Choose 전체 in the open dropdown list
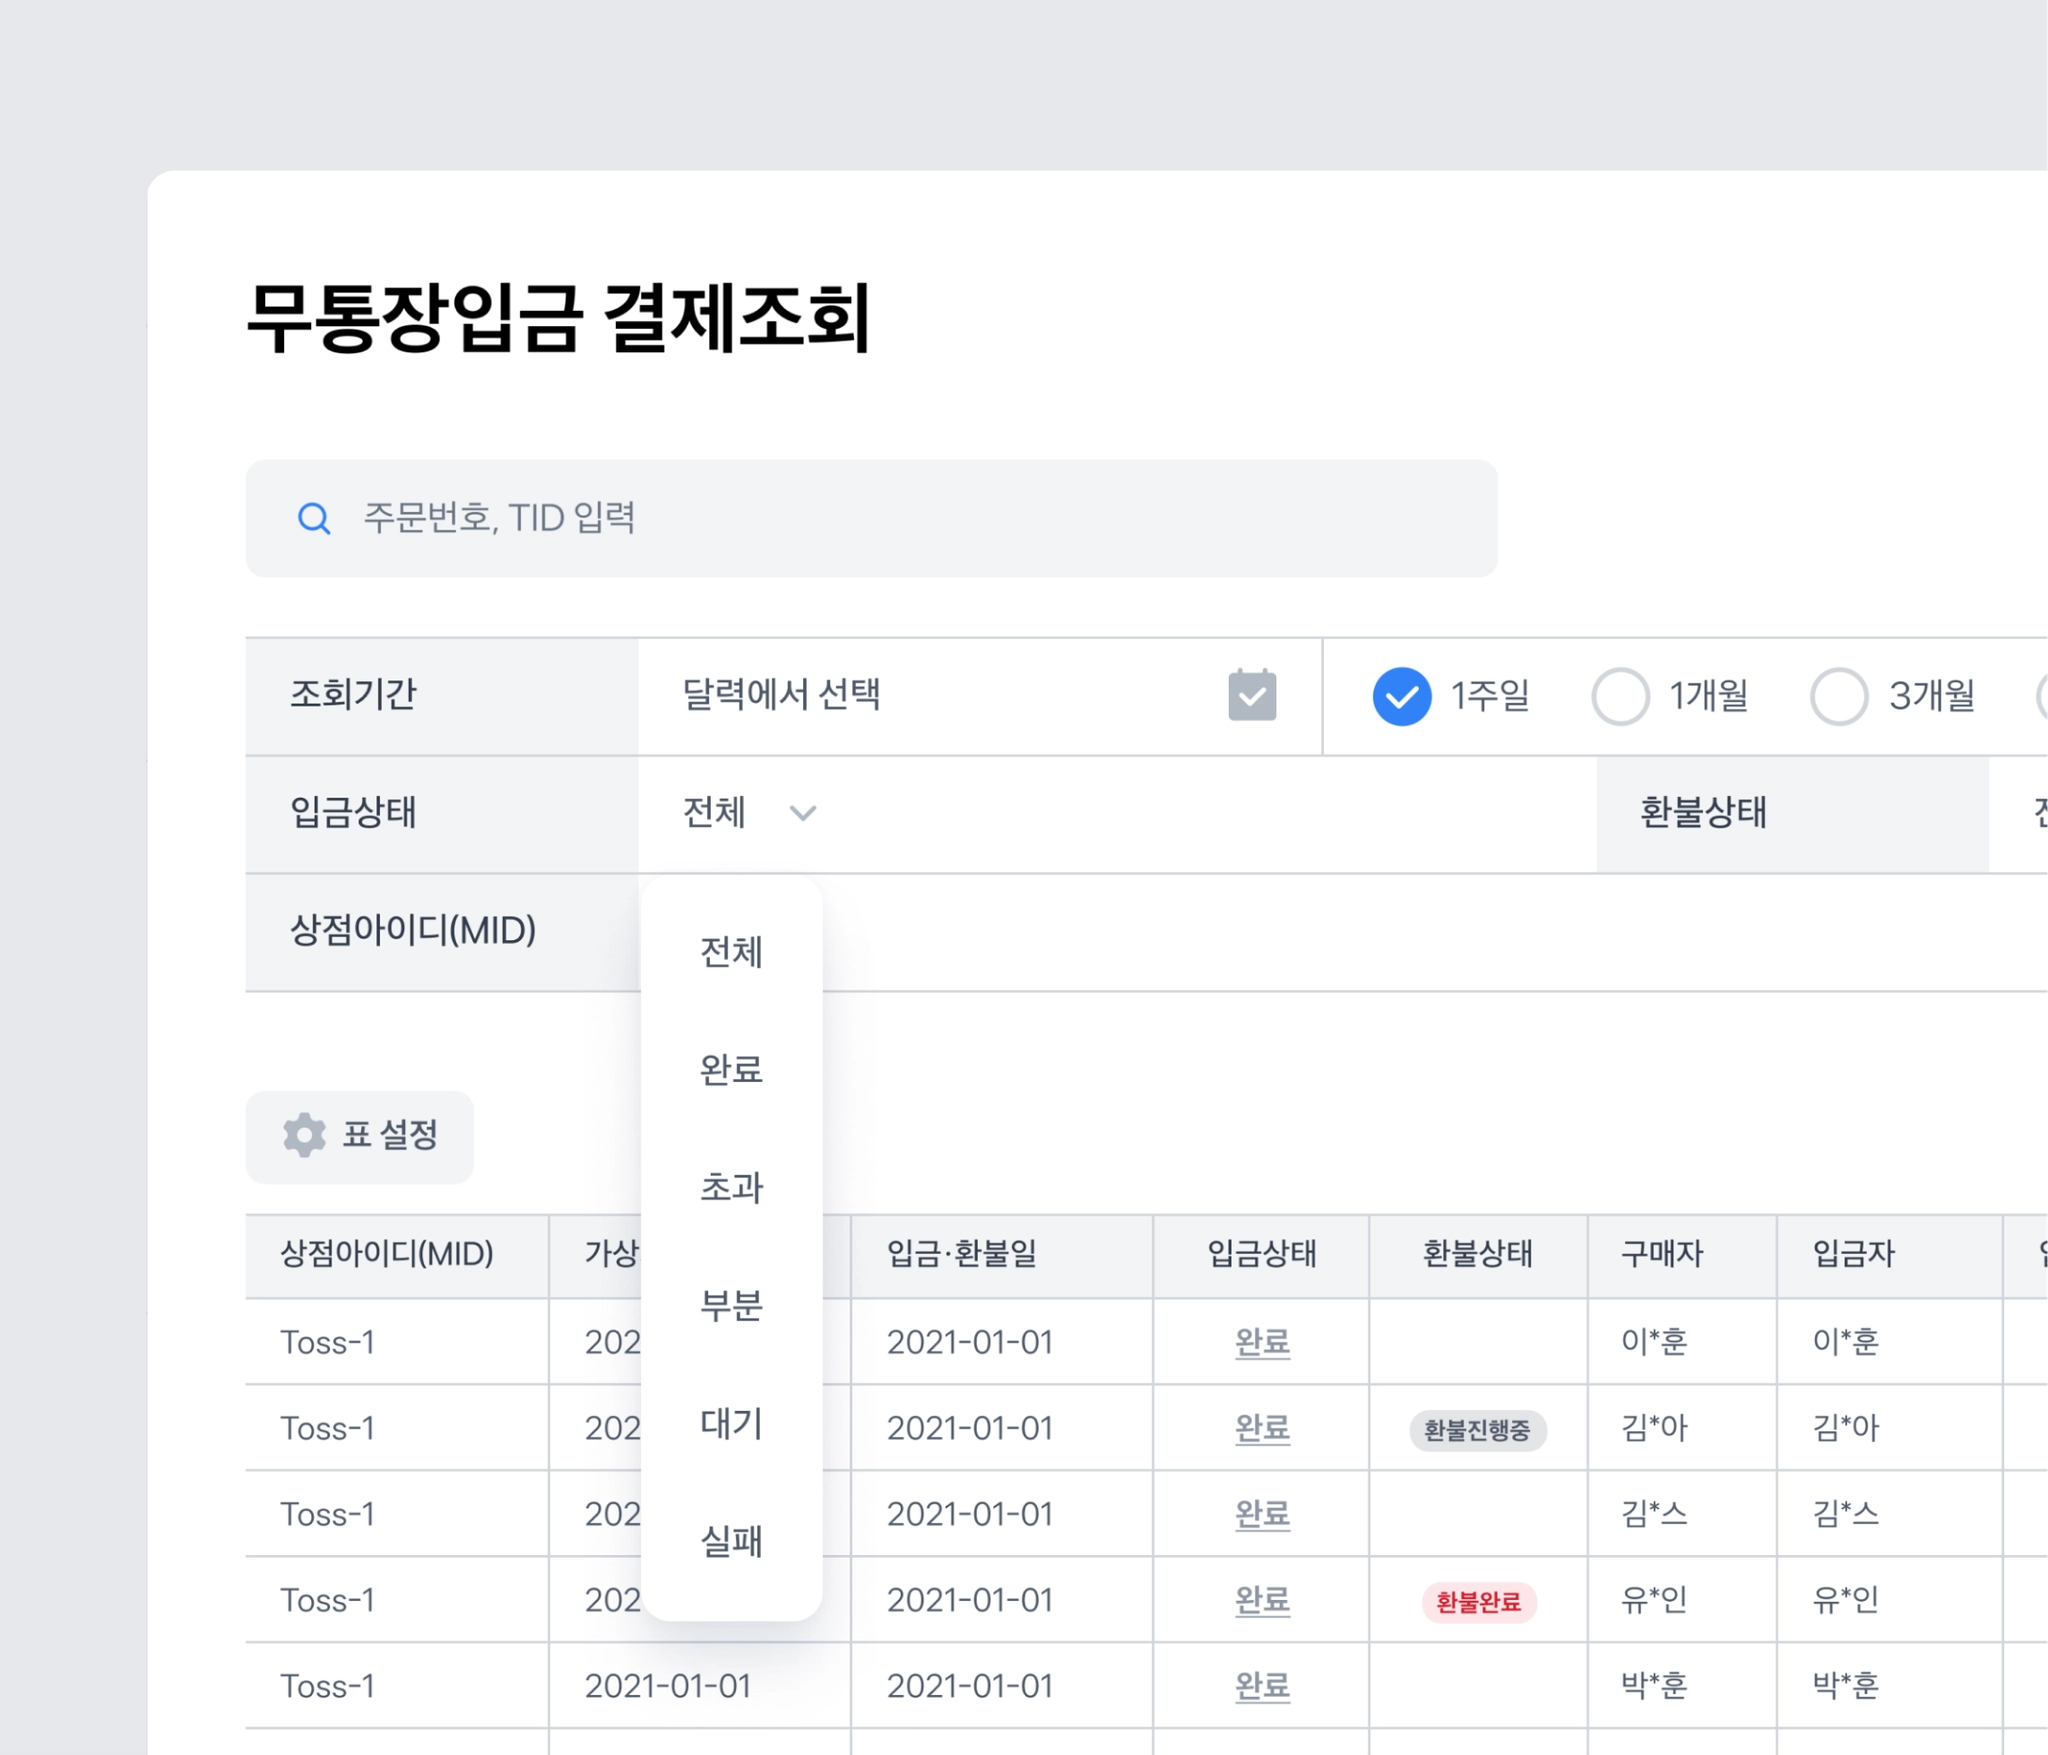The height and width of the screenshot is (1755, 2048). 731,952
